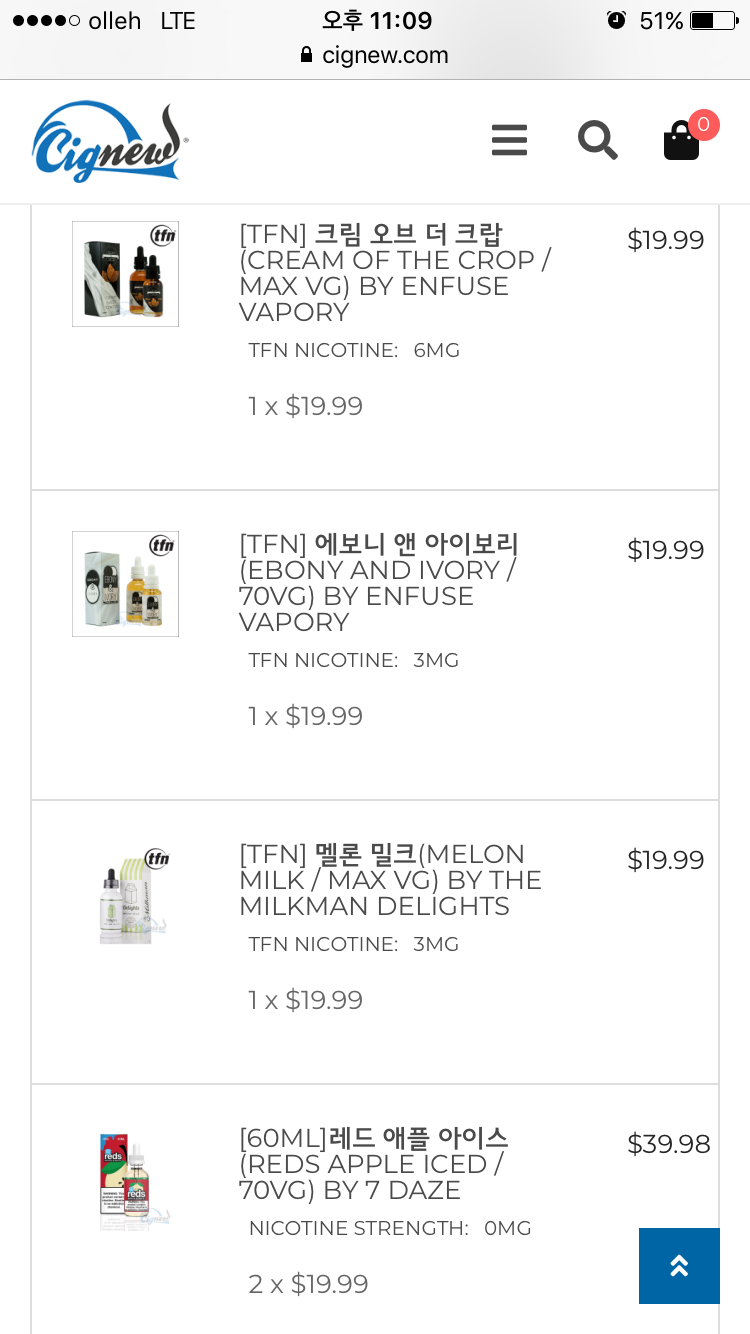750x1334 pixels.
Task: Open the shopping bag cart
Action: (x=682, y=142)
